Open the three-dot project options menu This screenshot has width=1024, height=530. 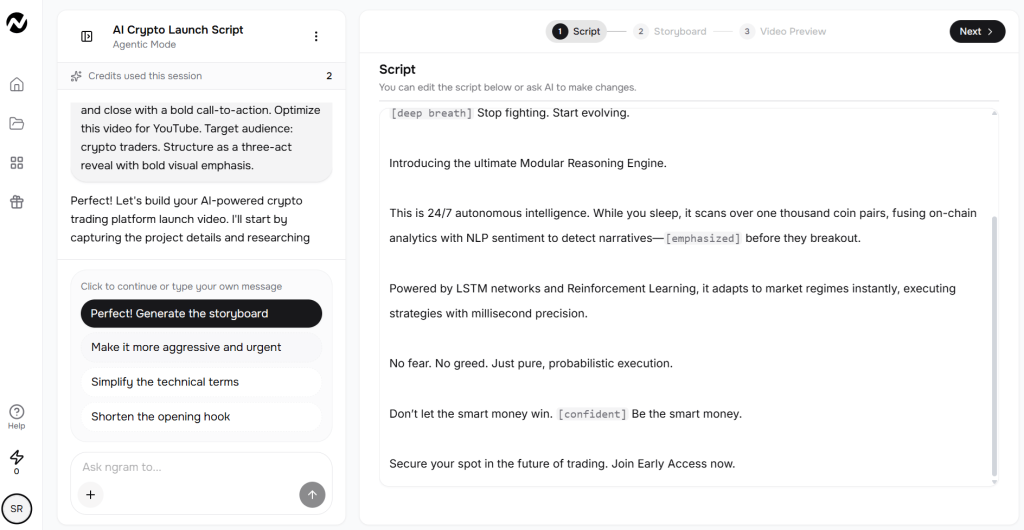316,36
